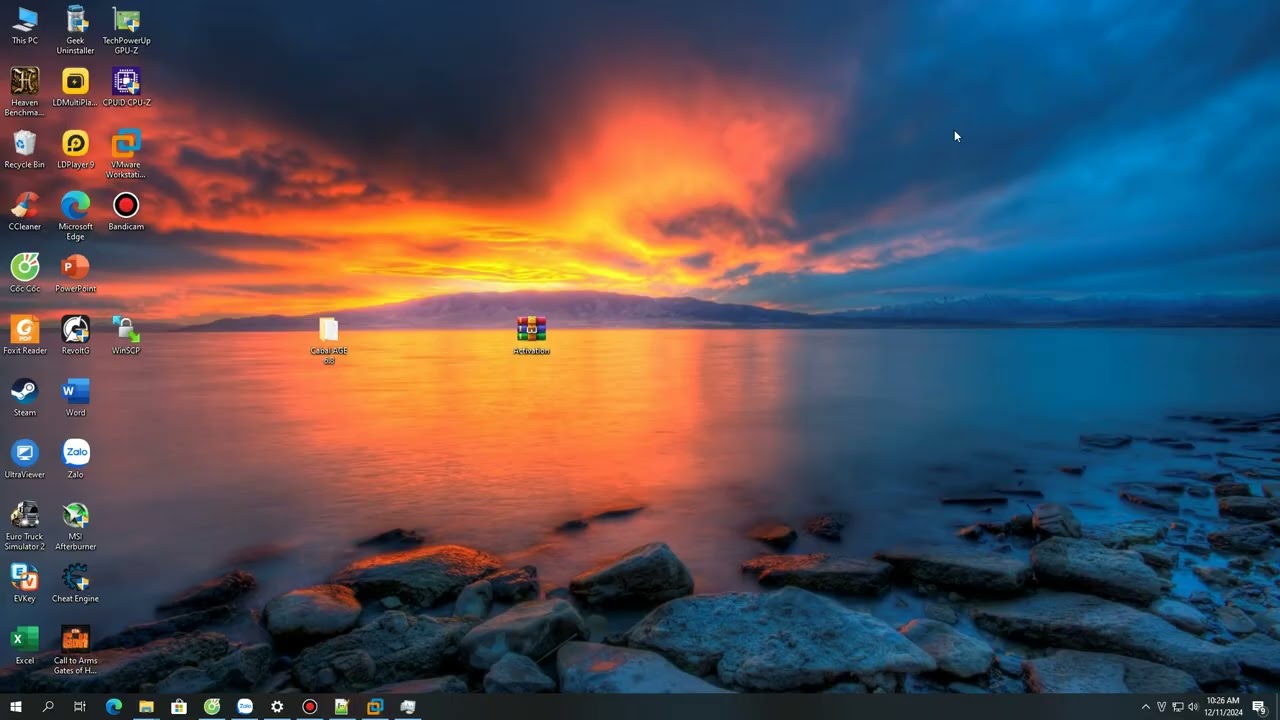Open the volume control tray icon
1280x720 pixels.
pos(1193,707)
